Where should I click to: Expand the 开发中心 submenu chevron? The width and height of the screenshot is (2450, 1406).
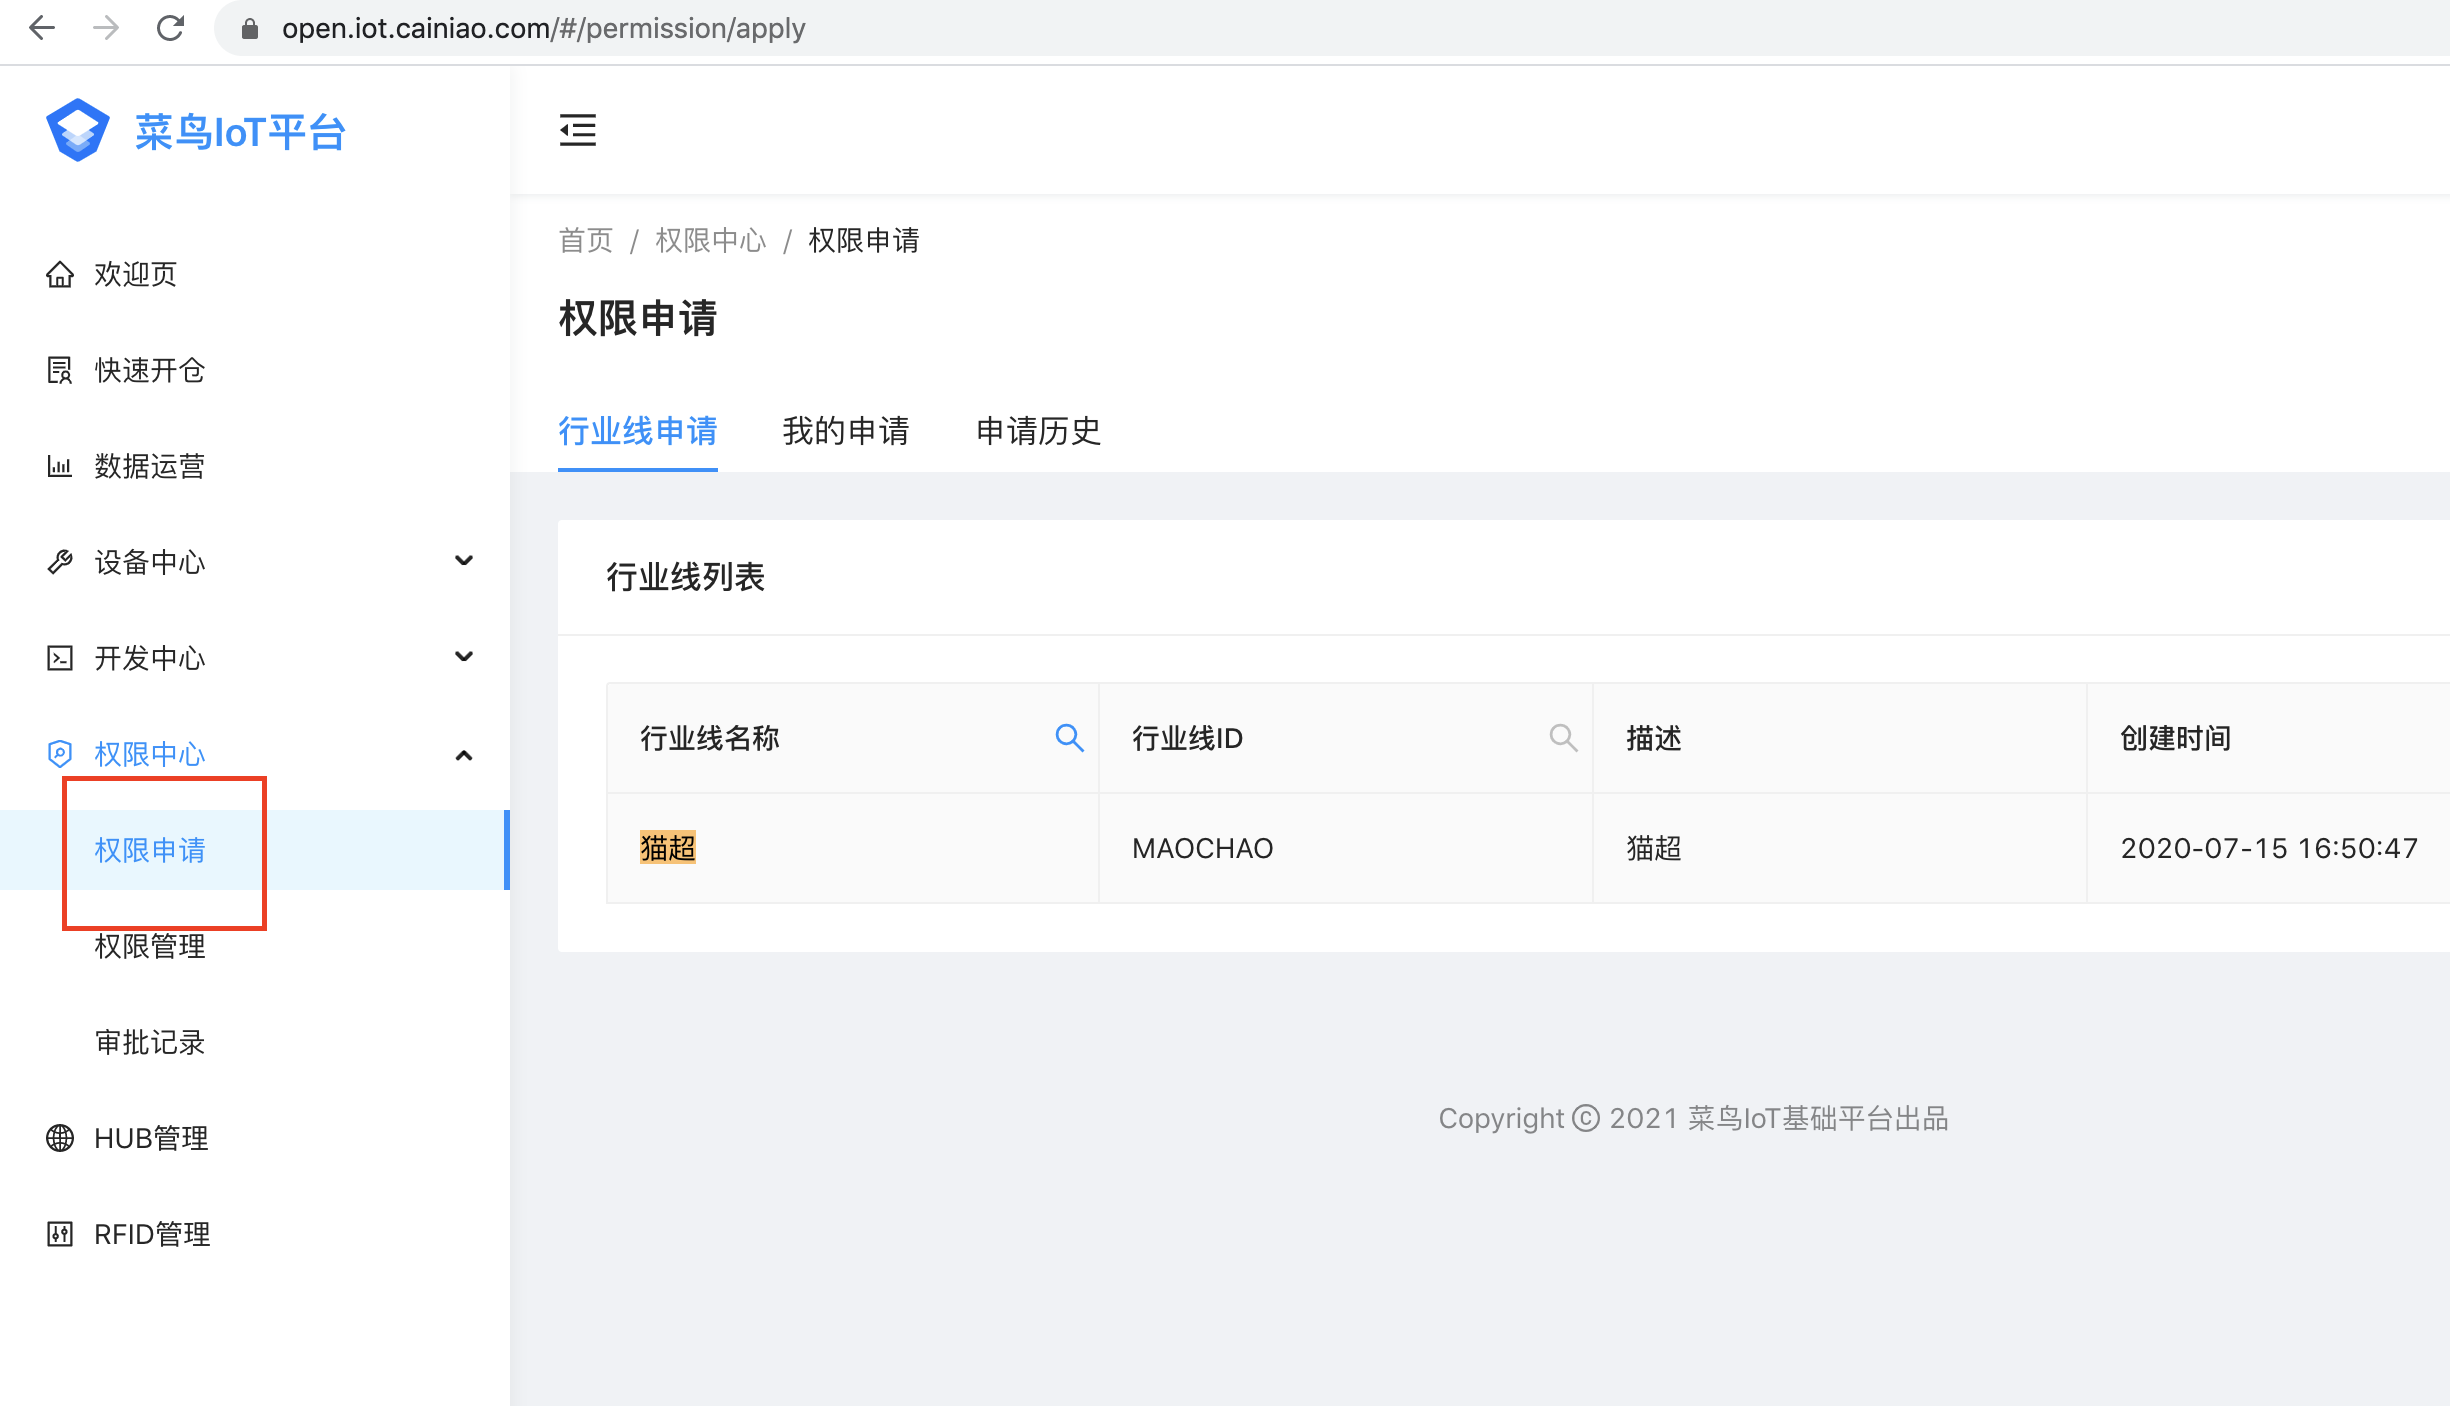pyautogui.click(x=463, y=657)
